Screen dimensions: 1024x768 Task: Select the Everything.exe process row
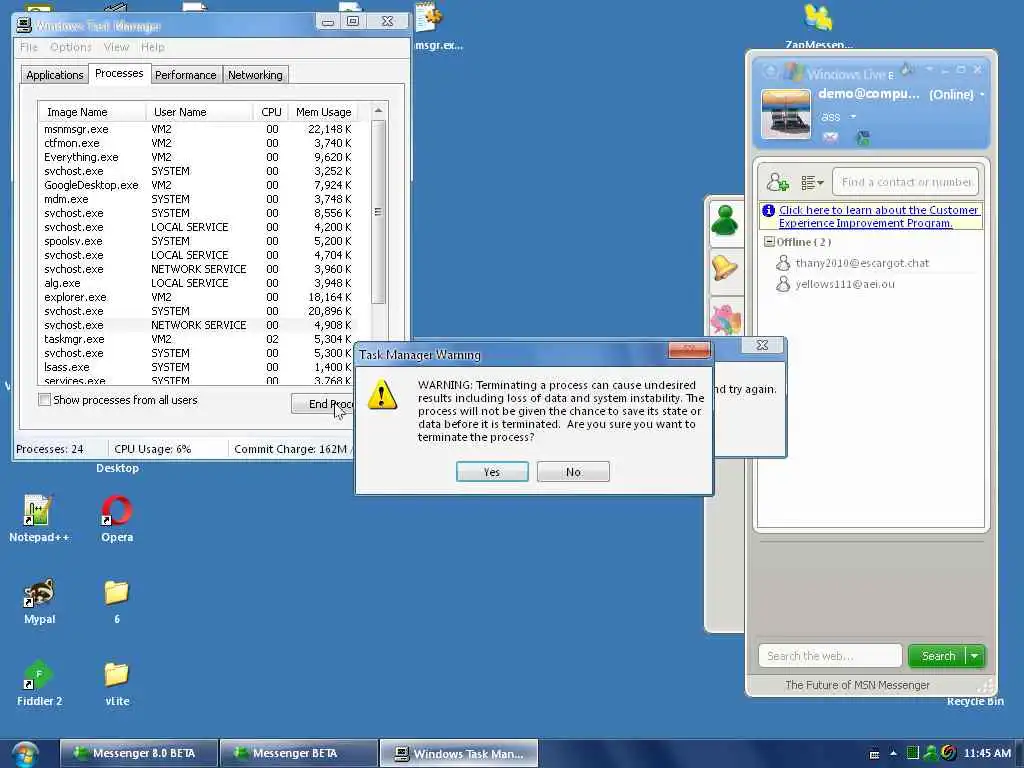click(x=198, y=157)
